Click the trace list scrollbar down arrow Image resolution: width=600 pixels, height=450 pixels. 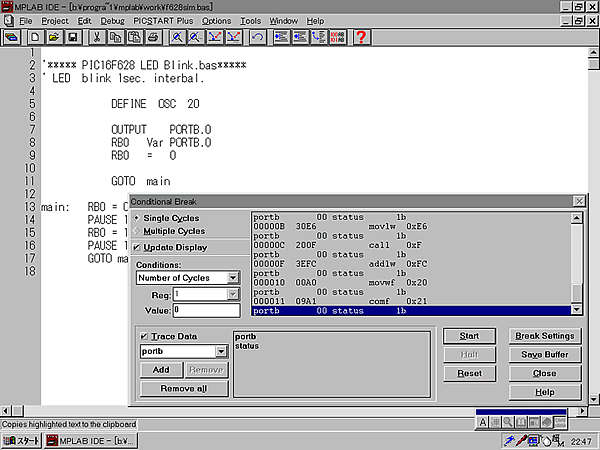(x=576, y=311)
